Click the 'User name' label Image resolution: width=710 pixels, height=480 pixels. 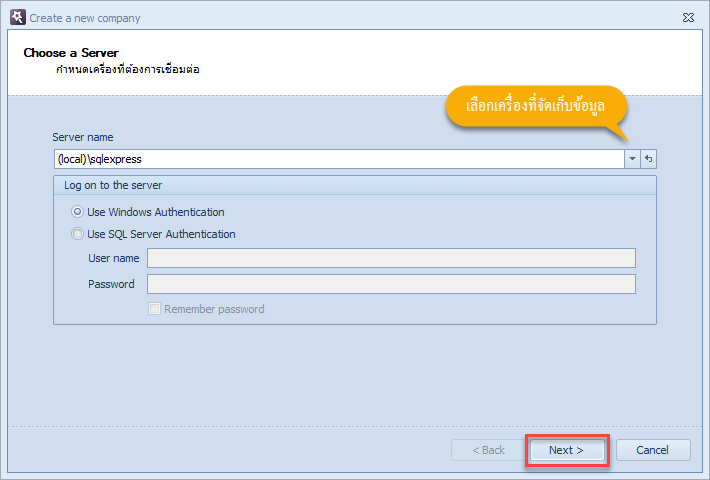coord(114,258)
